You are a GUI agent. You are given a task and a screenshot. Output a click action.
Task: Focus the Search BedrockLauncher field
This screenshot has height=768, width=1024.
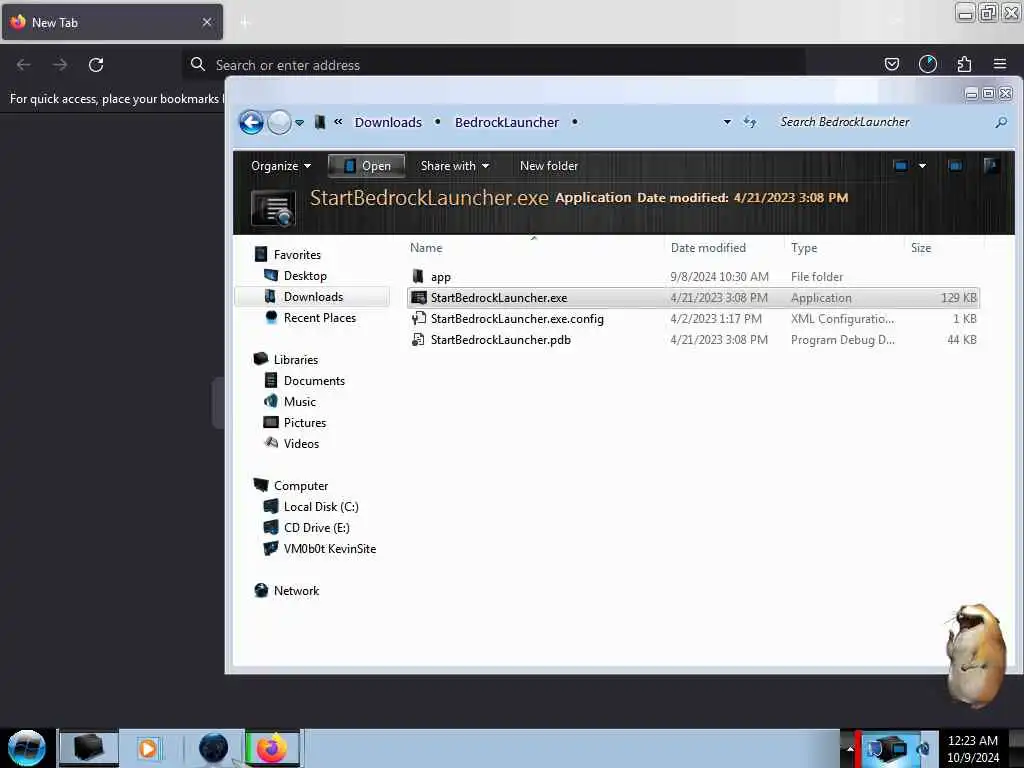click(882, 122)
